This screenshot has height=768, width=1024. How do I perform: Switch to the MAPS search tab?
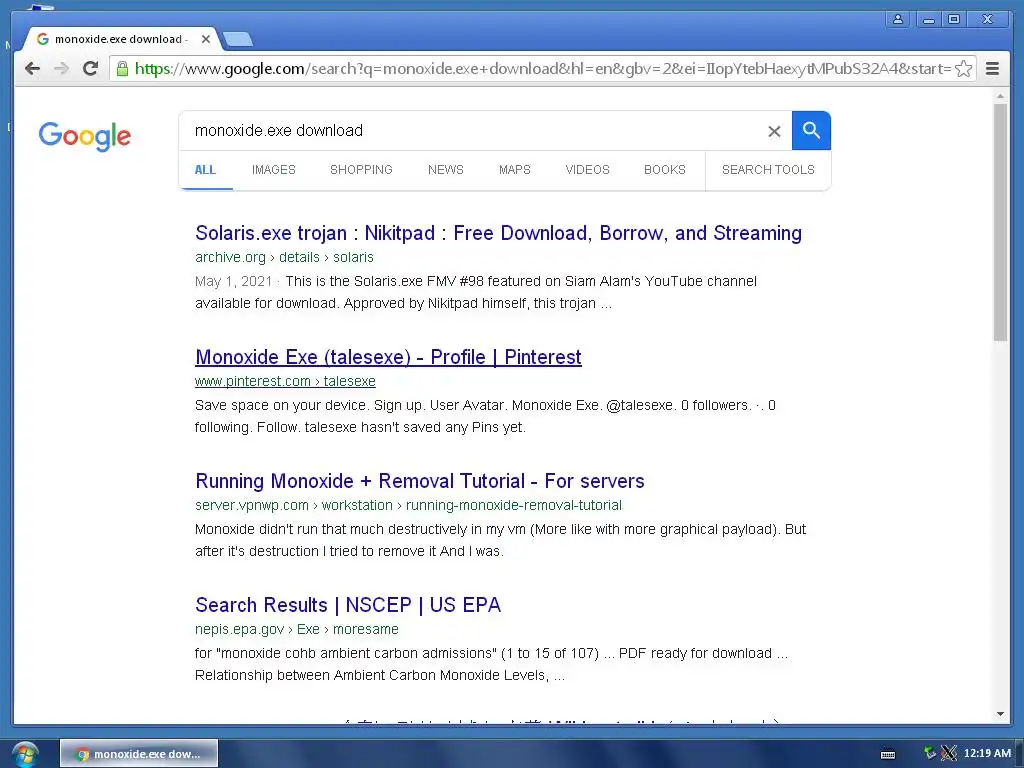click(x=515, y=170)
